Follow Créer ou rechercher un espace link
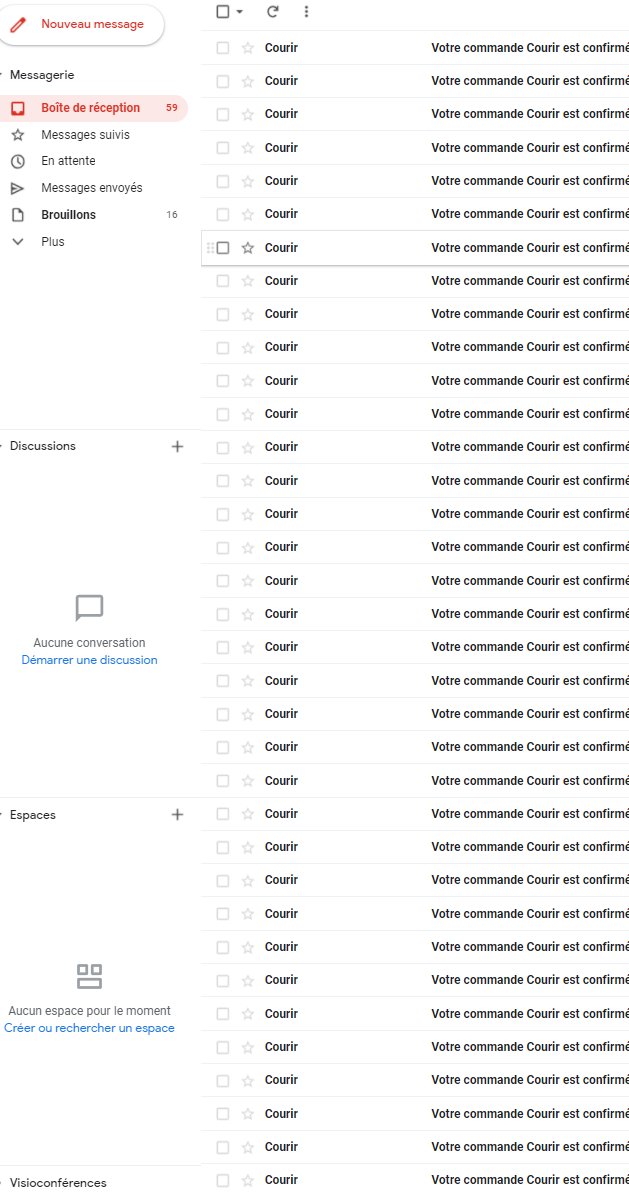629x1194 pixels. point(89,1028)
